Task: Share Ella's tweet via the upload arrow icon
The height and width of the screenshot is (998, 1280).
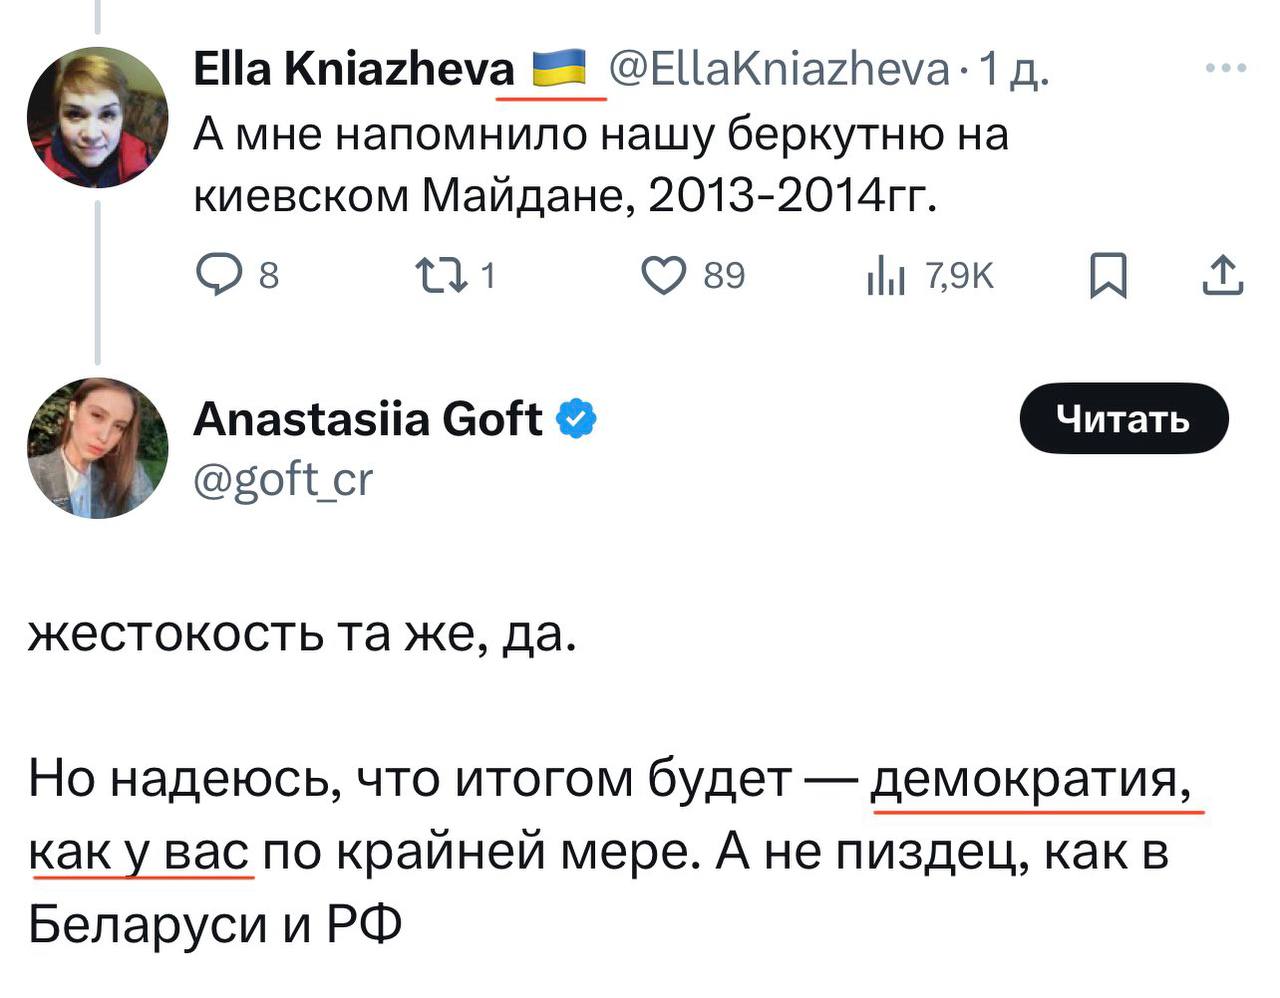Action: (x=1224, y=275)
